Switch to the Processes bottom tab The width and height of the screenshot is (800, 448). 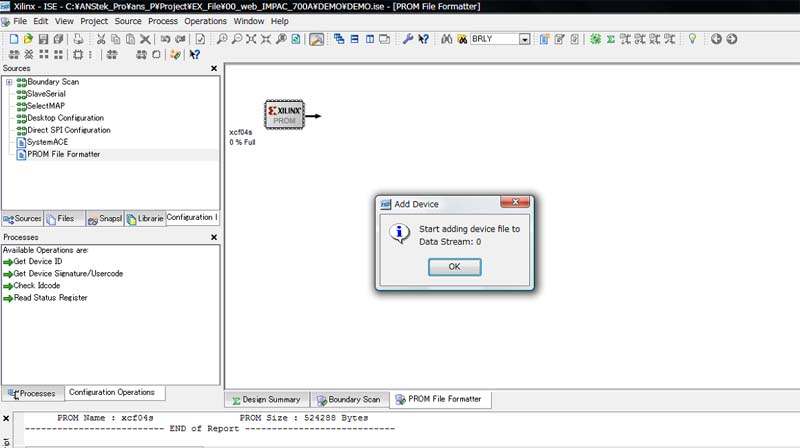point(33,393)
